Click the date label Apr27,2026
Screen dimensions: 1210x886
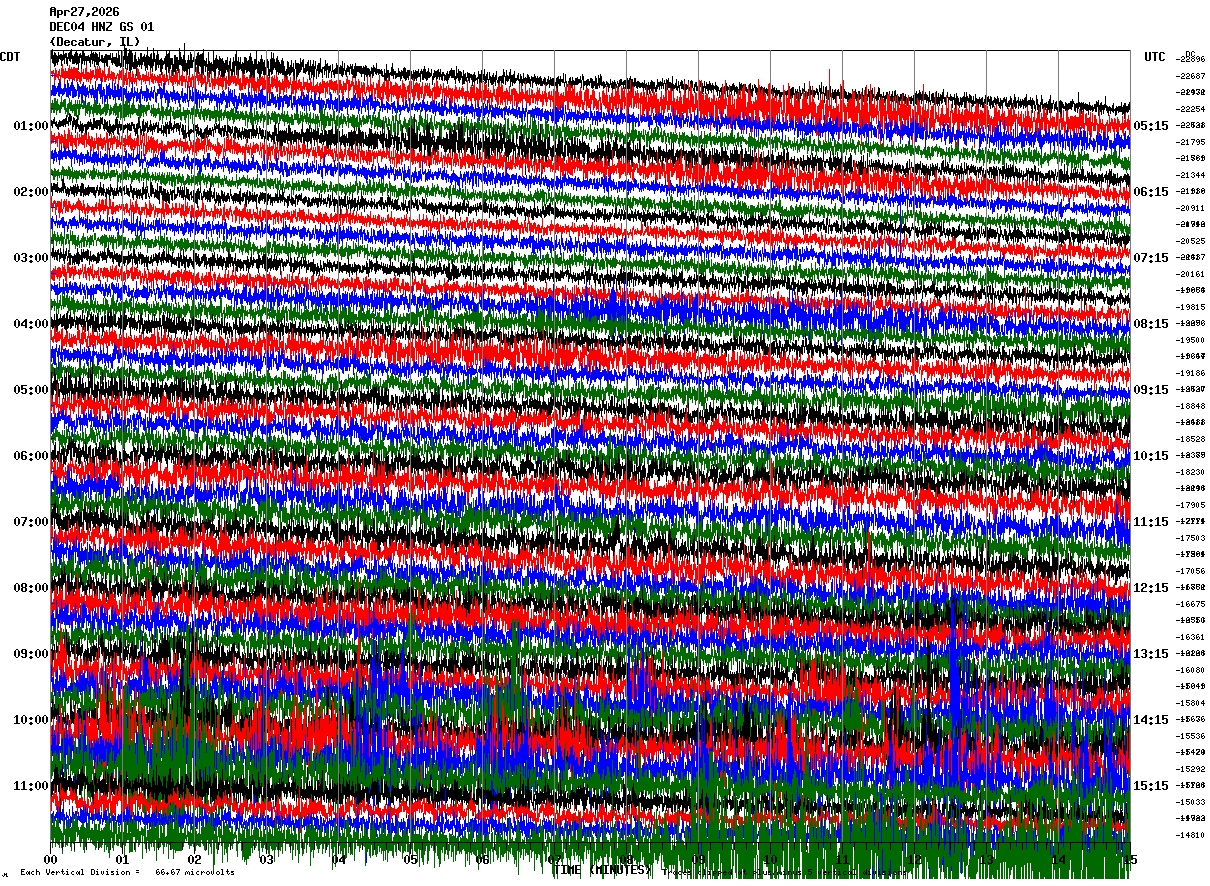pos(84,12)
